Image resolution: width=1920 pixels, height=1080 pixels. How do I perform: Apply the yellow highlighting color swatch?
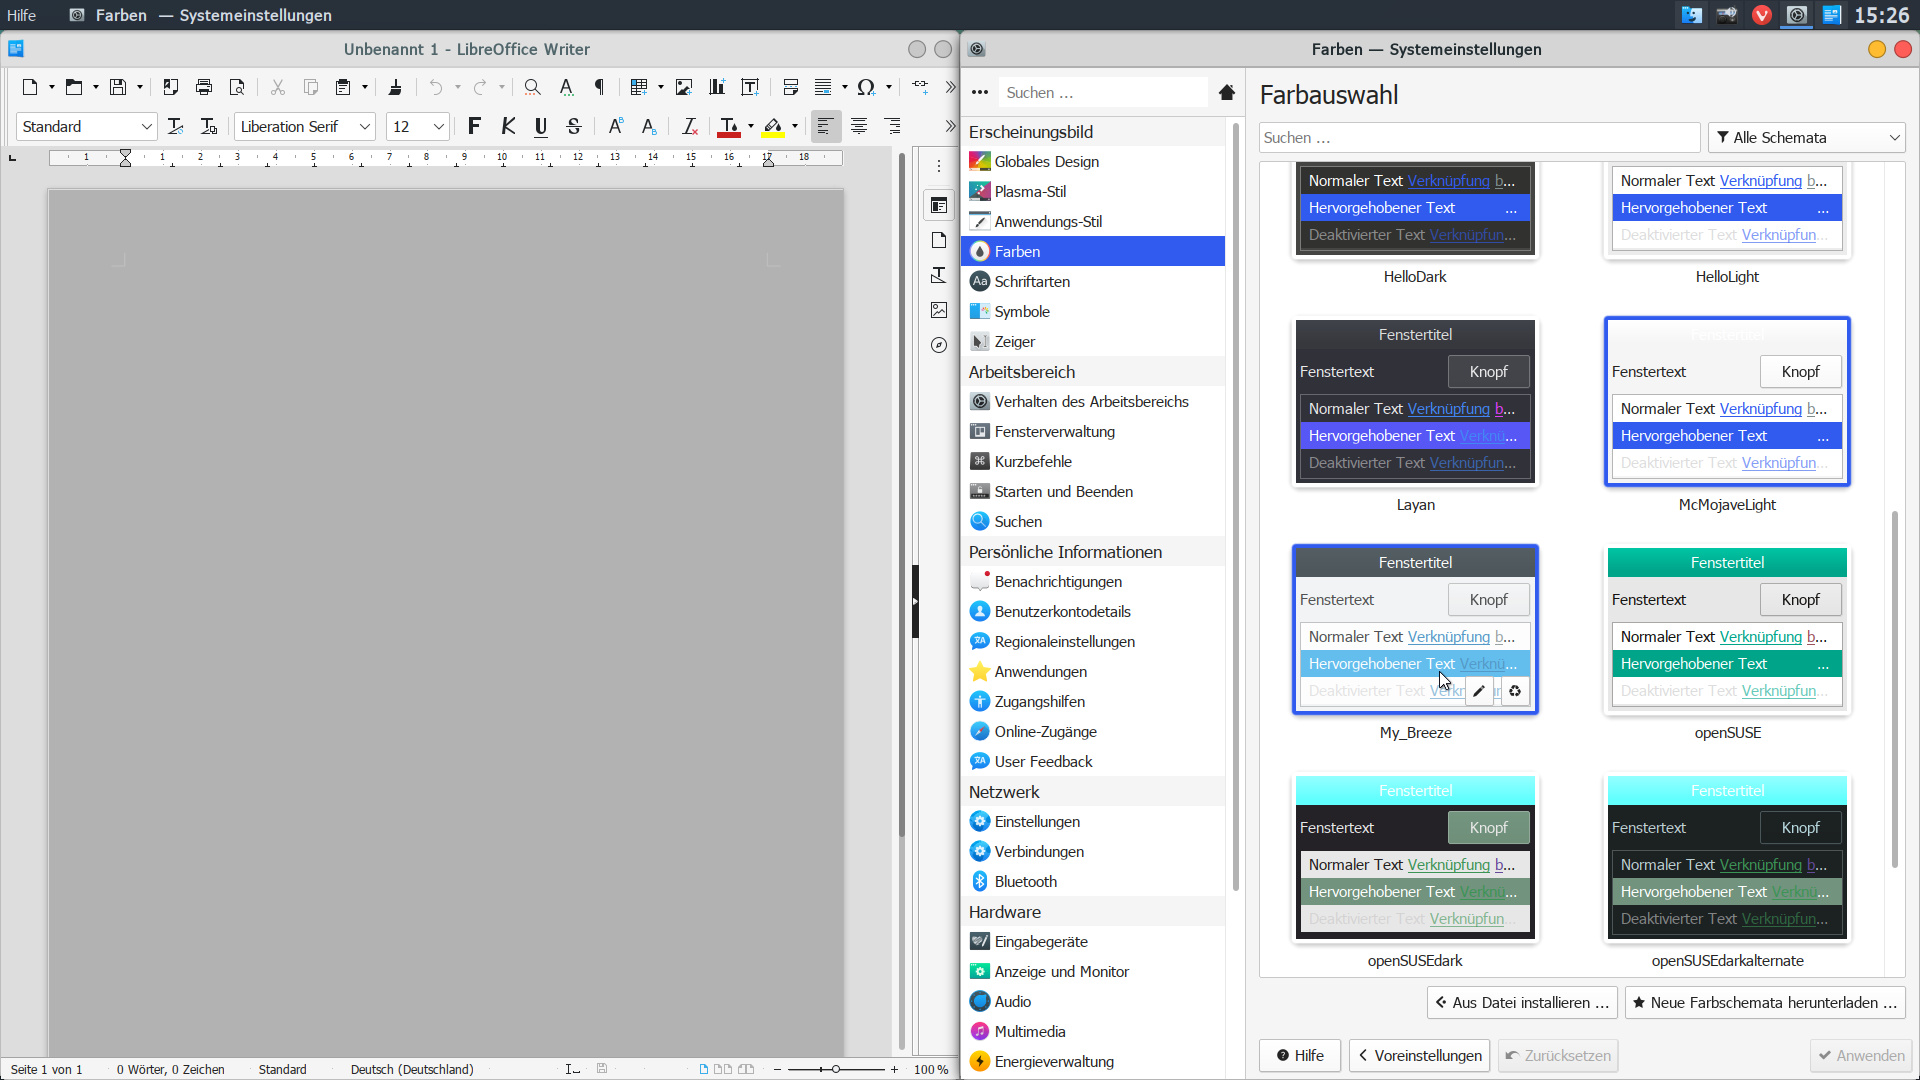pos(773,126)
